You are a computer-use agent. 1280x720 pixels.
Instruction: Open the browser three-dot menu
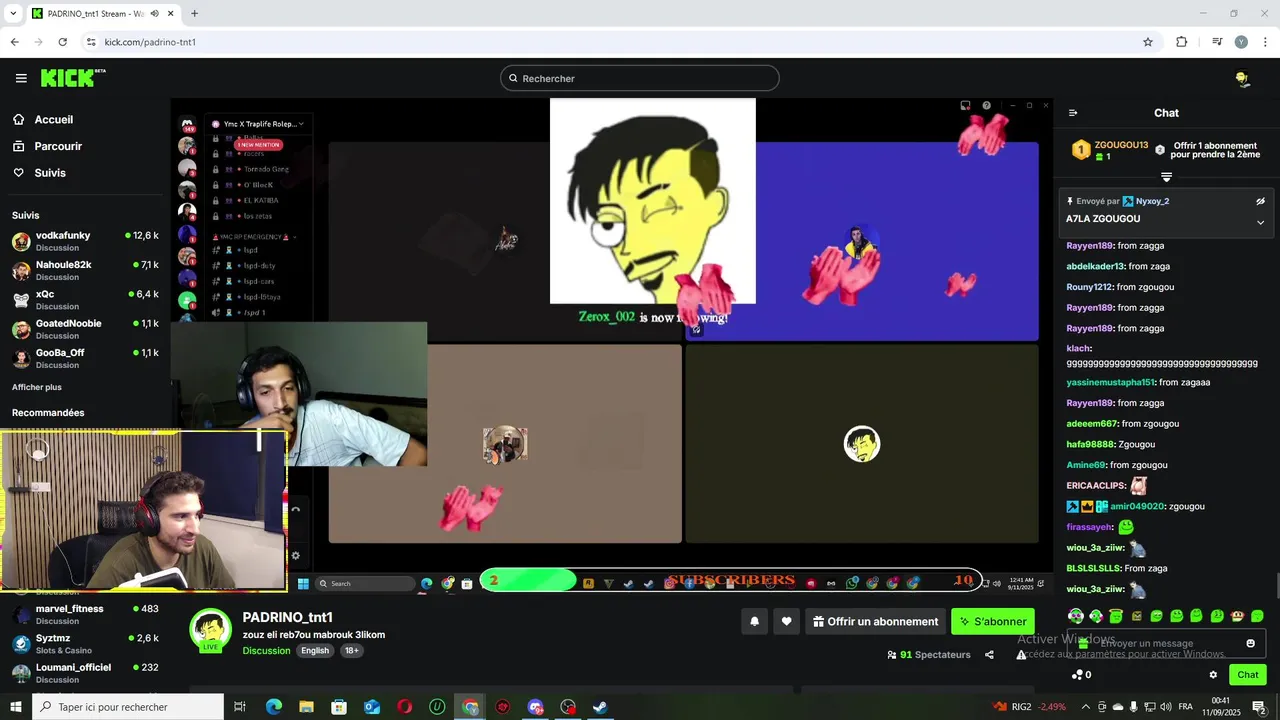pyautogui.click(x=1266, y=42)
